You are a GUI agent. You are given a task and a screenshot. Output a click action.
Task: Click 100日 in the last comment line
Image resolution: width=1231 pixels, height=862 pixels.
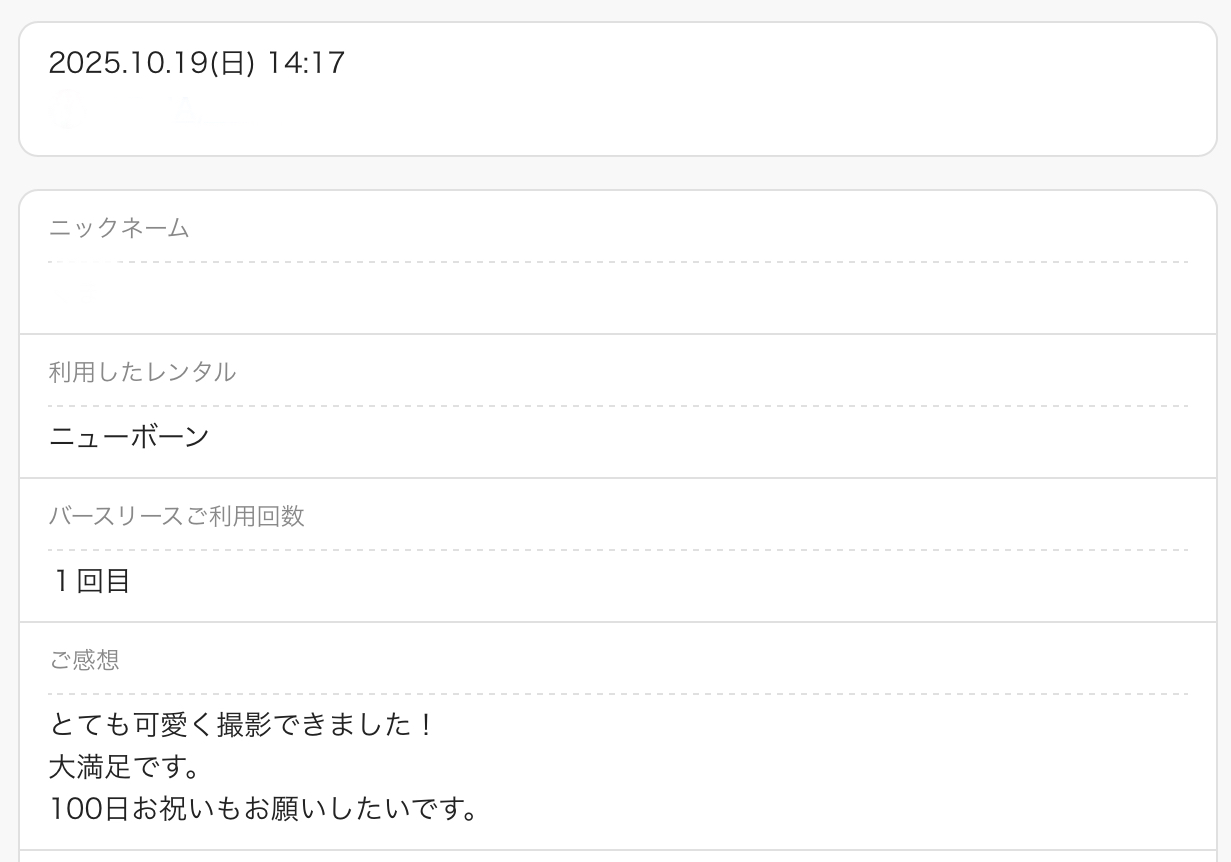pos(89,809)
